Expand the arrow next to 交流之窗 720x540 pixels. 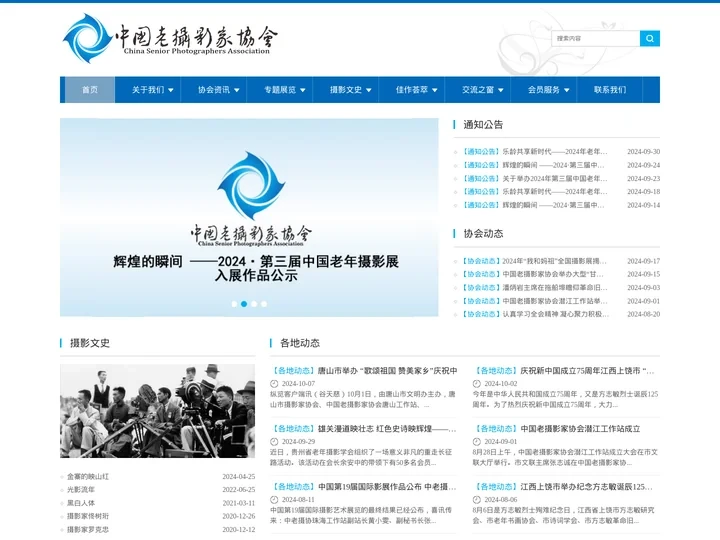coord(501,90)
